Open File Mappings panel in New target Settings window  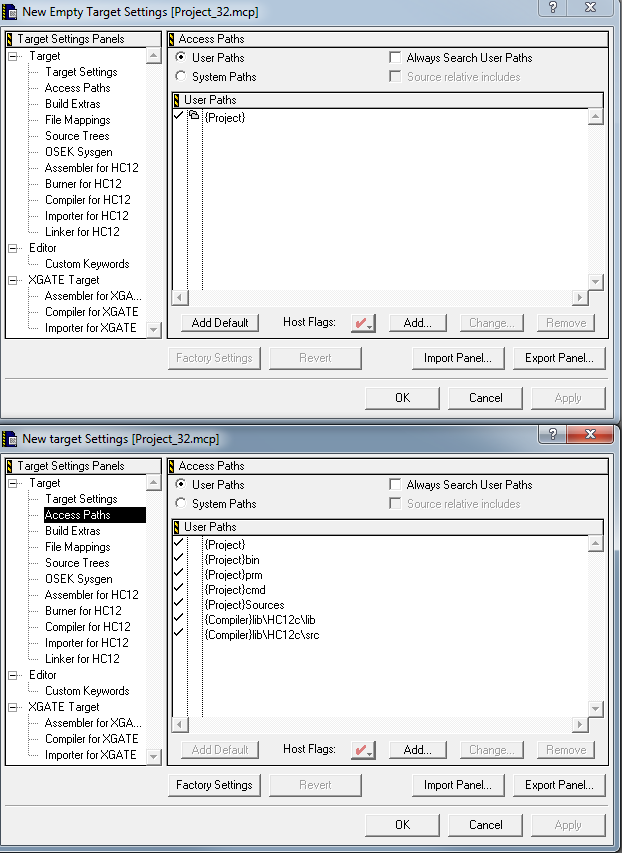(77, 547)
